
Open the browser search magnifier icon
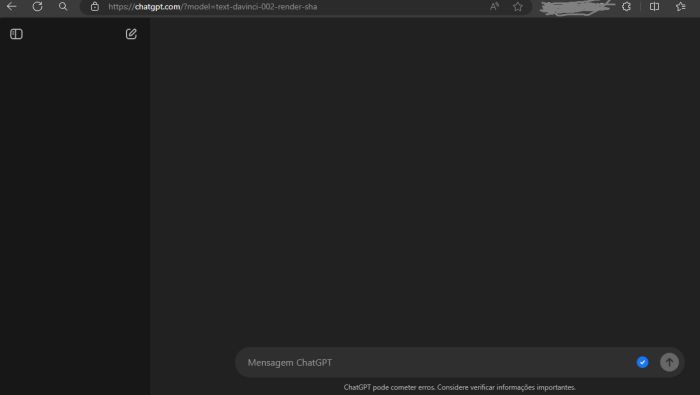[63, 7]
